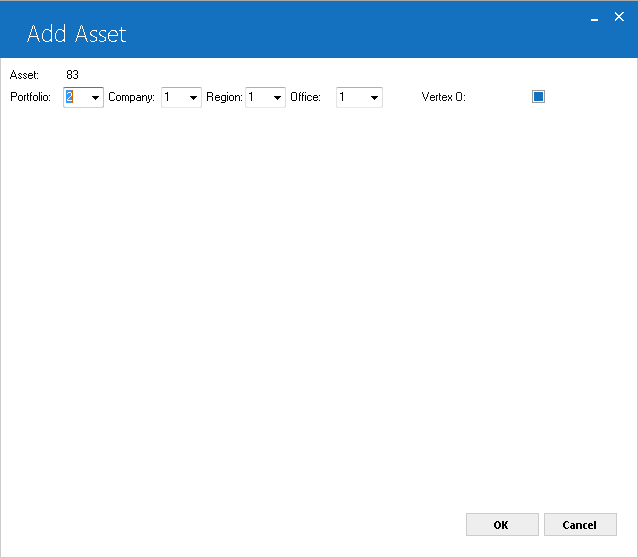Open the Region dropdown arrow
The height and width of the screenshot is (558, 638).
277,98
